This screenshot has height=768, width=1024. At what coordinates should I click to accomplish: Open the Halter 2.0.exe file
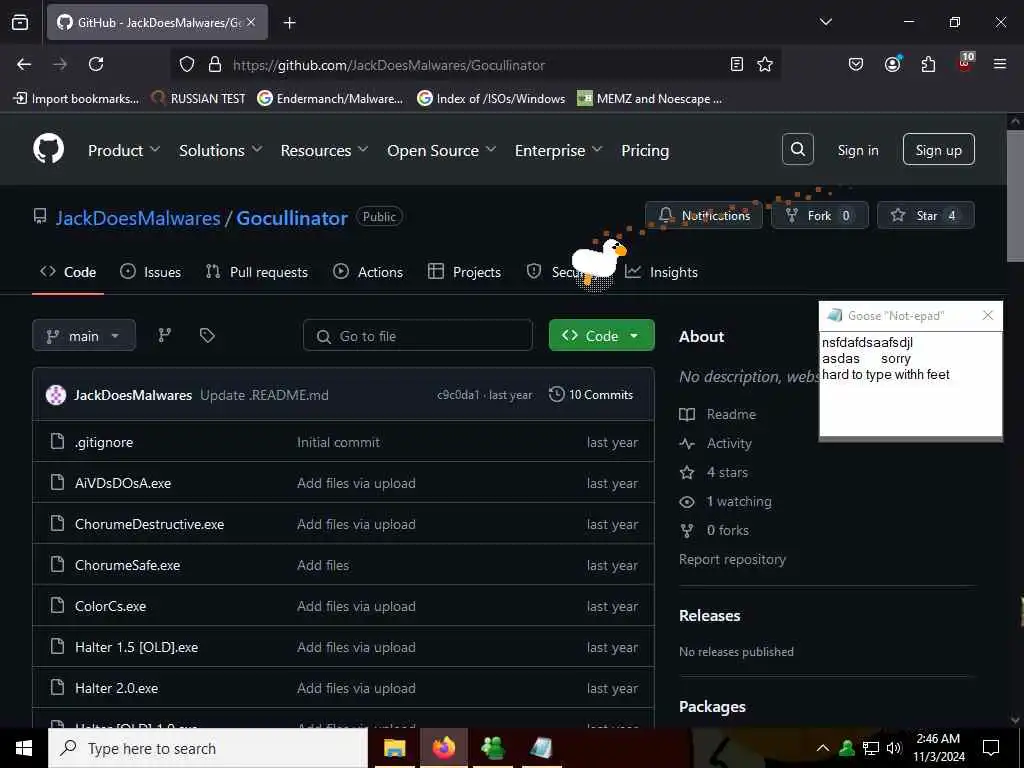coord(116,688)
